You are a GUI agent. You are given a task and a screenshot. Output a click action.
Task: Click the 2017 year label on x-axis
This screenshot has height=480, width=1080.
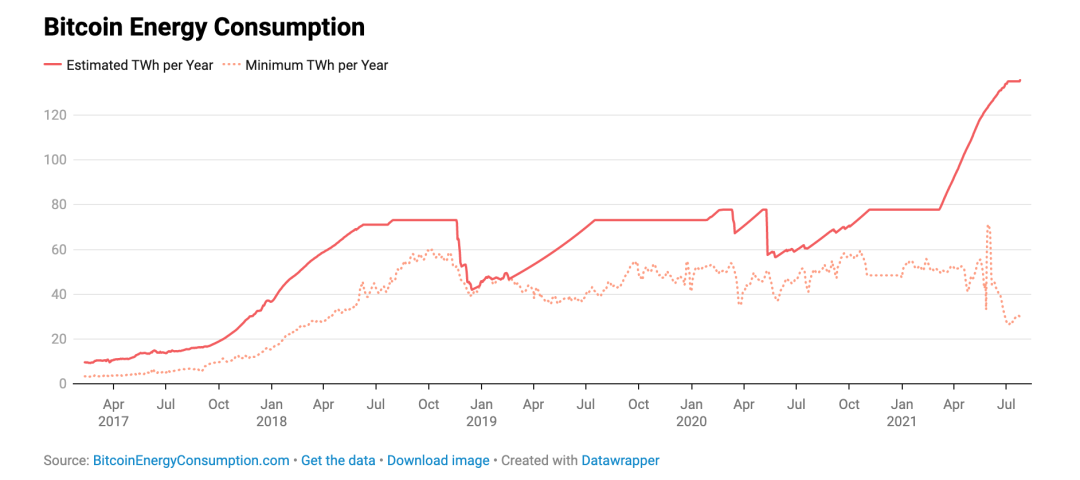click(x=114, y=421)
